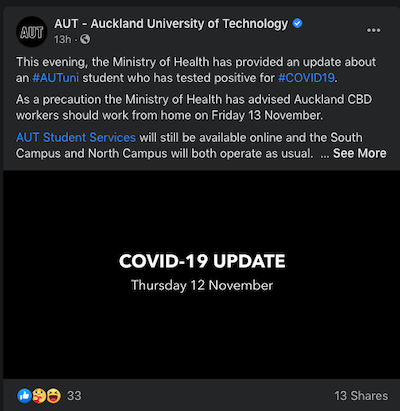This screenshot has width=400, height=411.
Task: Open the AUT profile picture
Action: tap(32, 32)
